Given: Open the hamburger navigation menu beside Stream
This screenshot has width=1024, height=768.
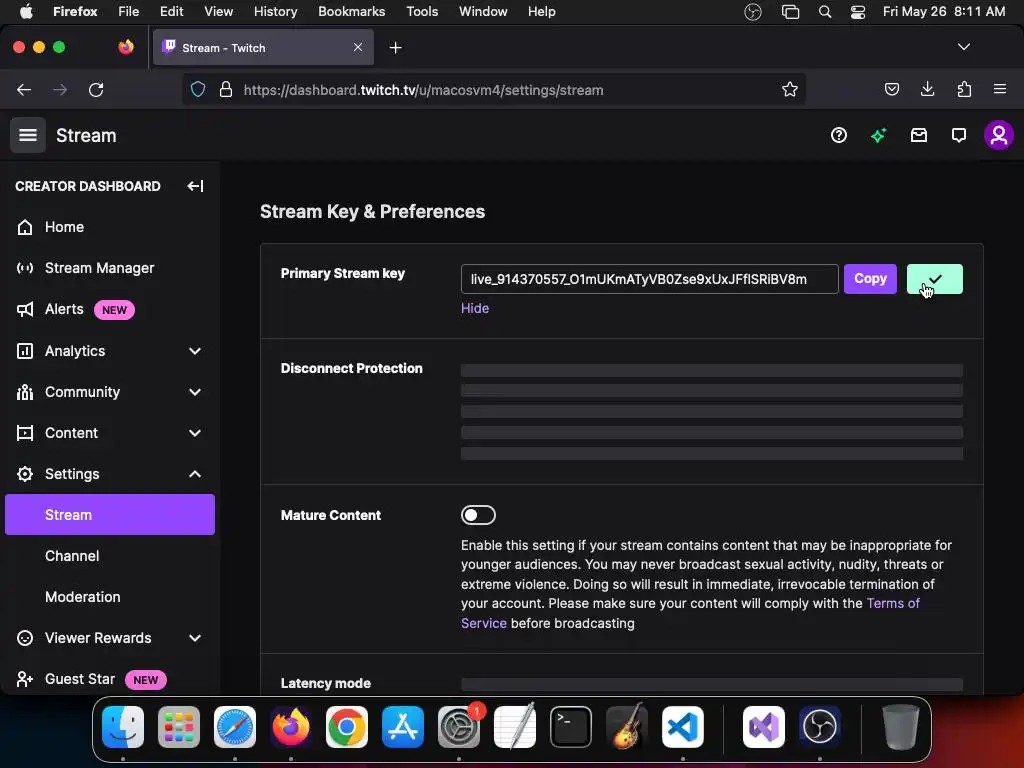Looking at the screenshot, I should coord(27,135).
